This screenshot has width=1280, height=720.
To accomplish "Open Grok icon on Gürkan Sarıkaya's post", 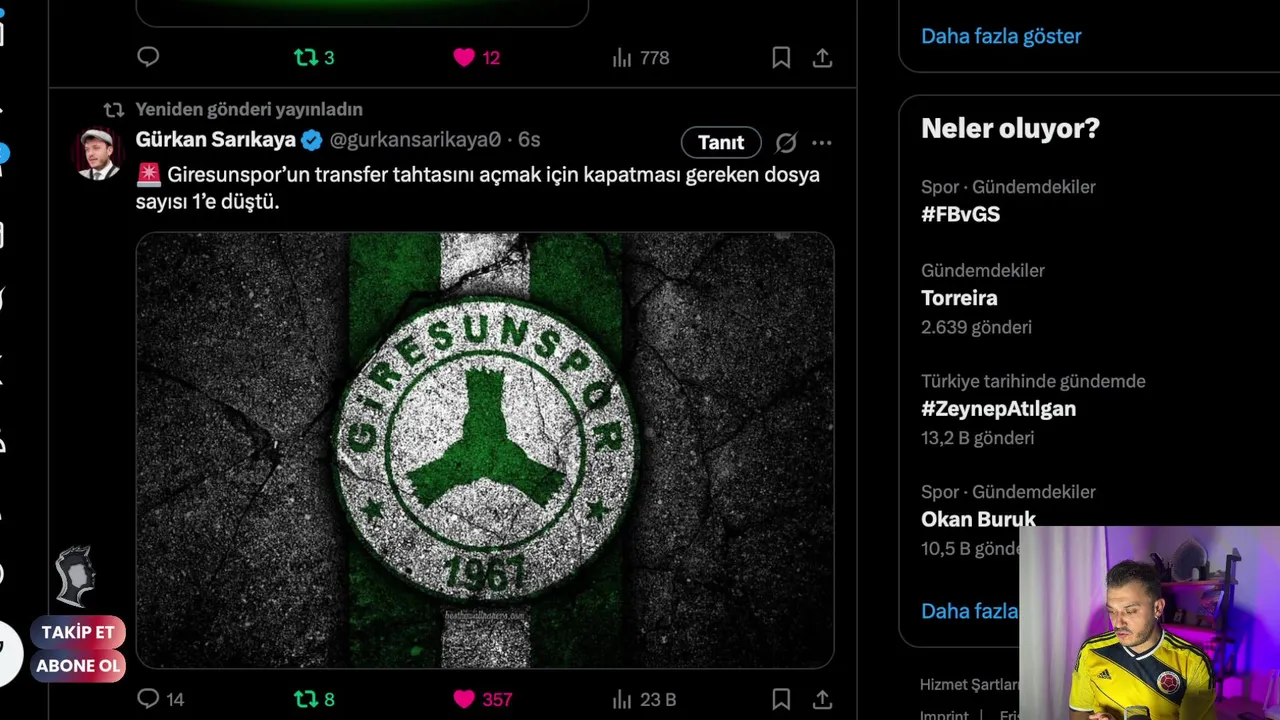I will (x=786, y=143).
